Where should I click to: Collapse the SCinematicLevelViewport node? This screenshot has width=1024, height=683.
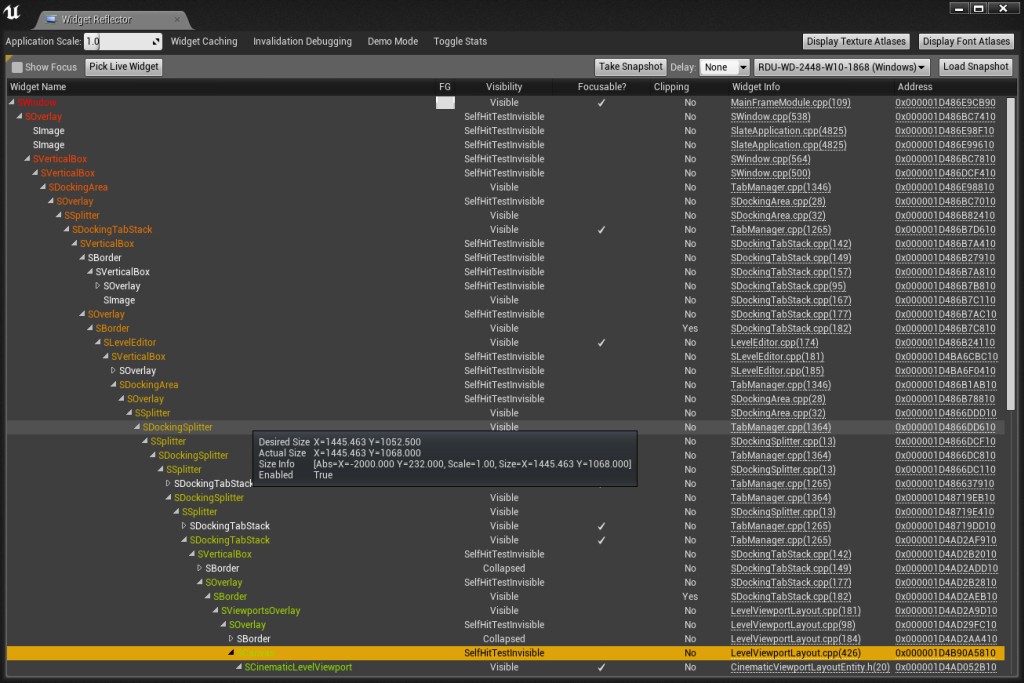pyautogui.click(x=239, y=667)
